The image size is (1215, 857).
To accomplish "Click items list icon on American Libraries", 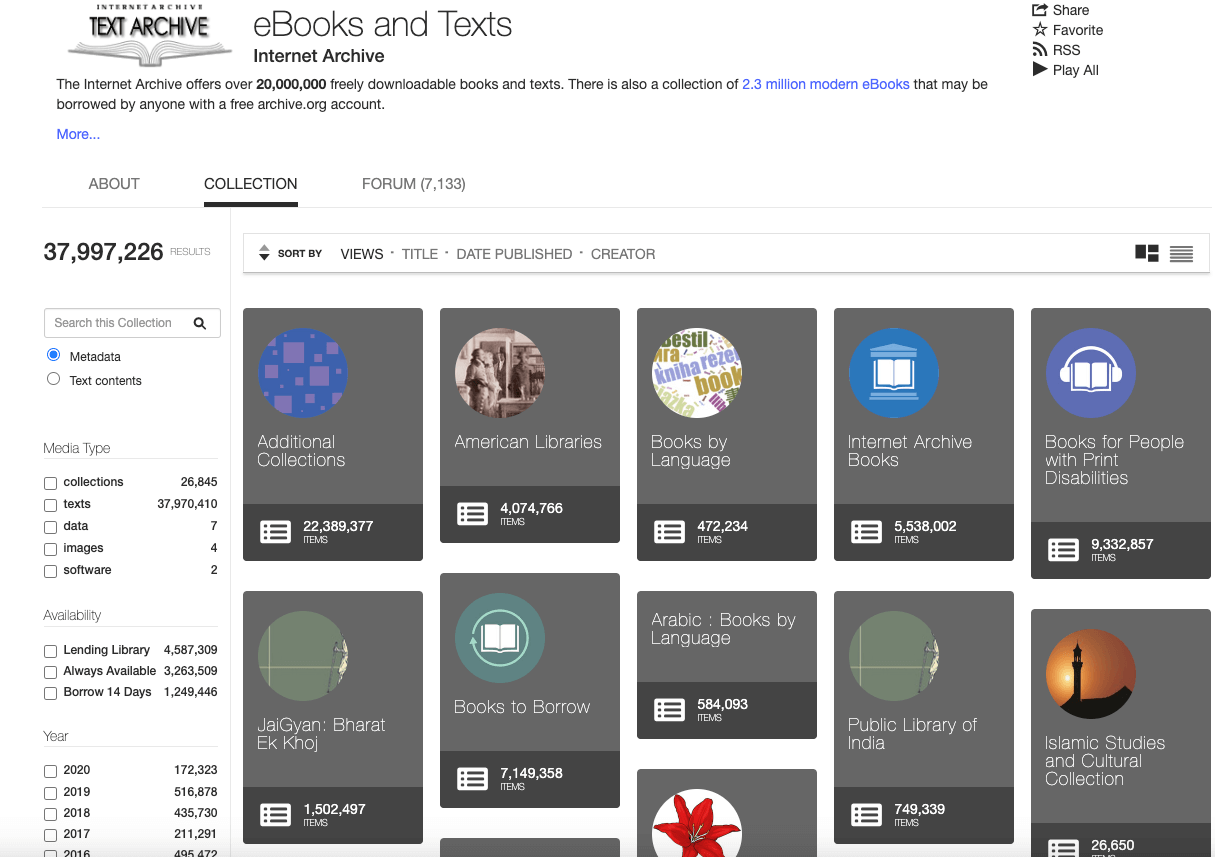I will (473, 514).
